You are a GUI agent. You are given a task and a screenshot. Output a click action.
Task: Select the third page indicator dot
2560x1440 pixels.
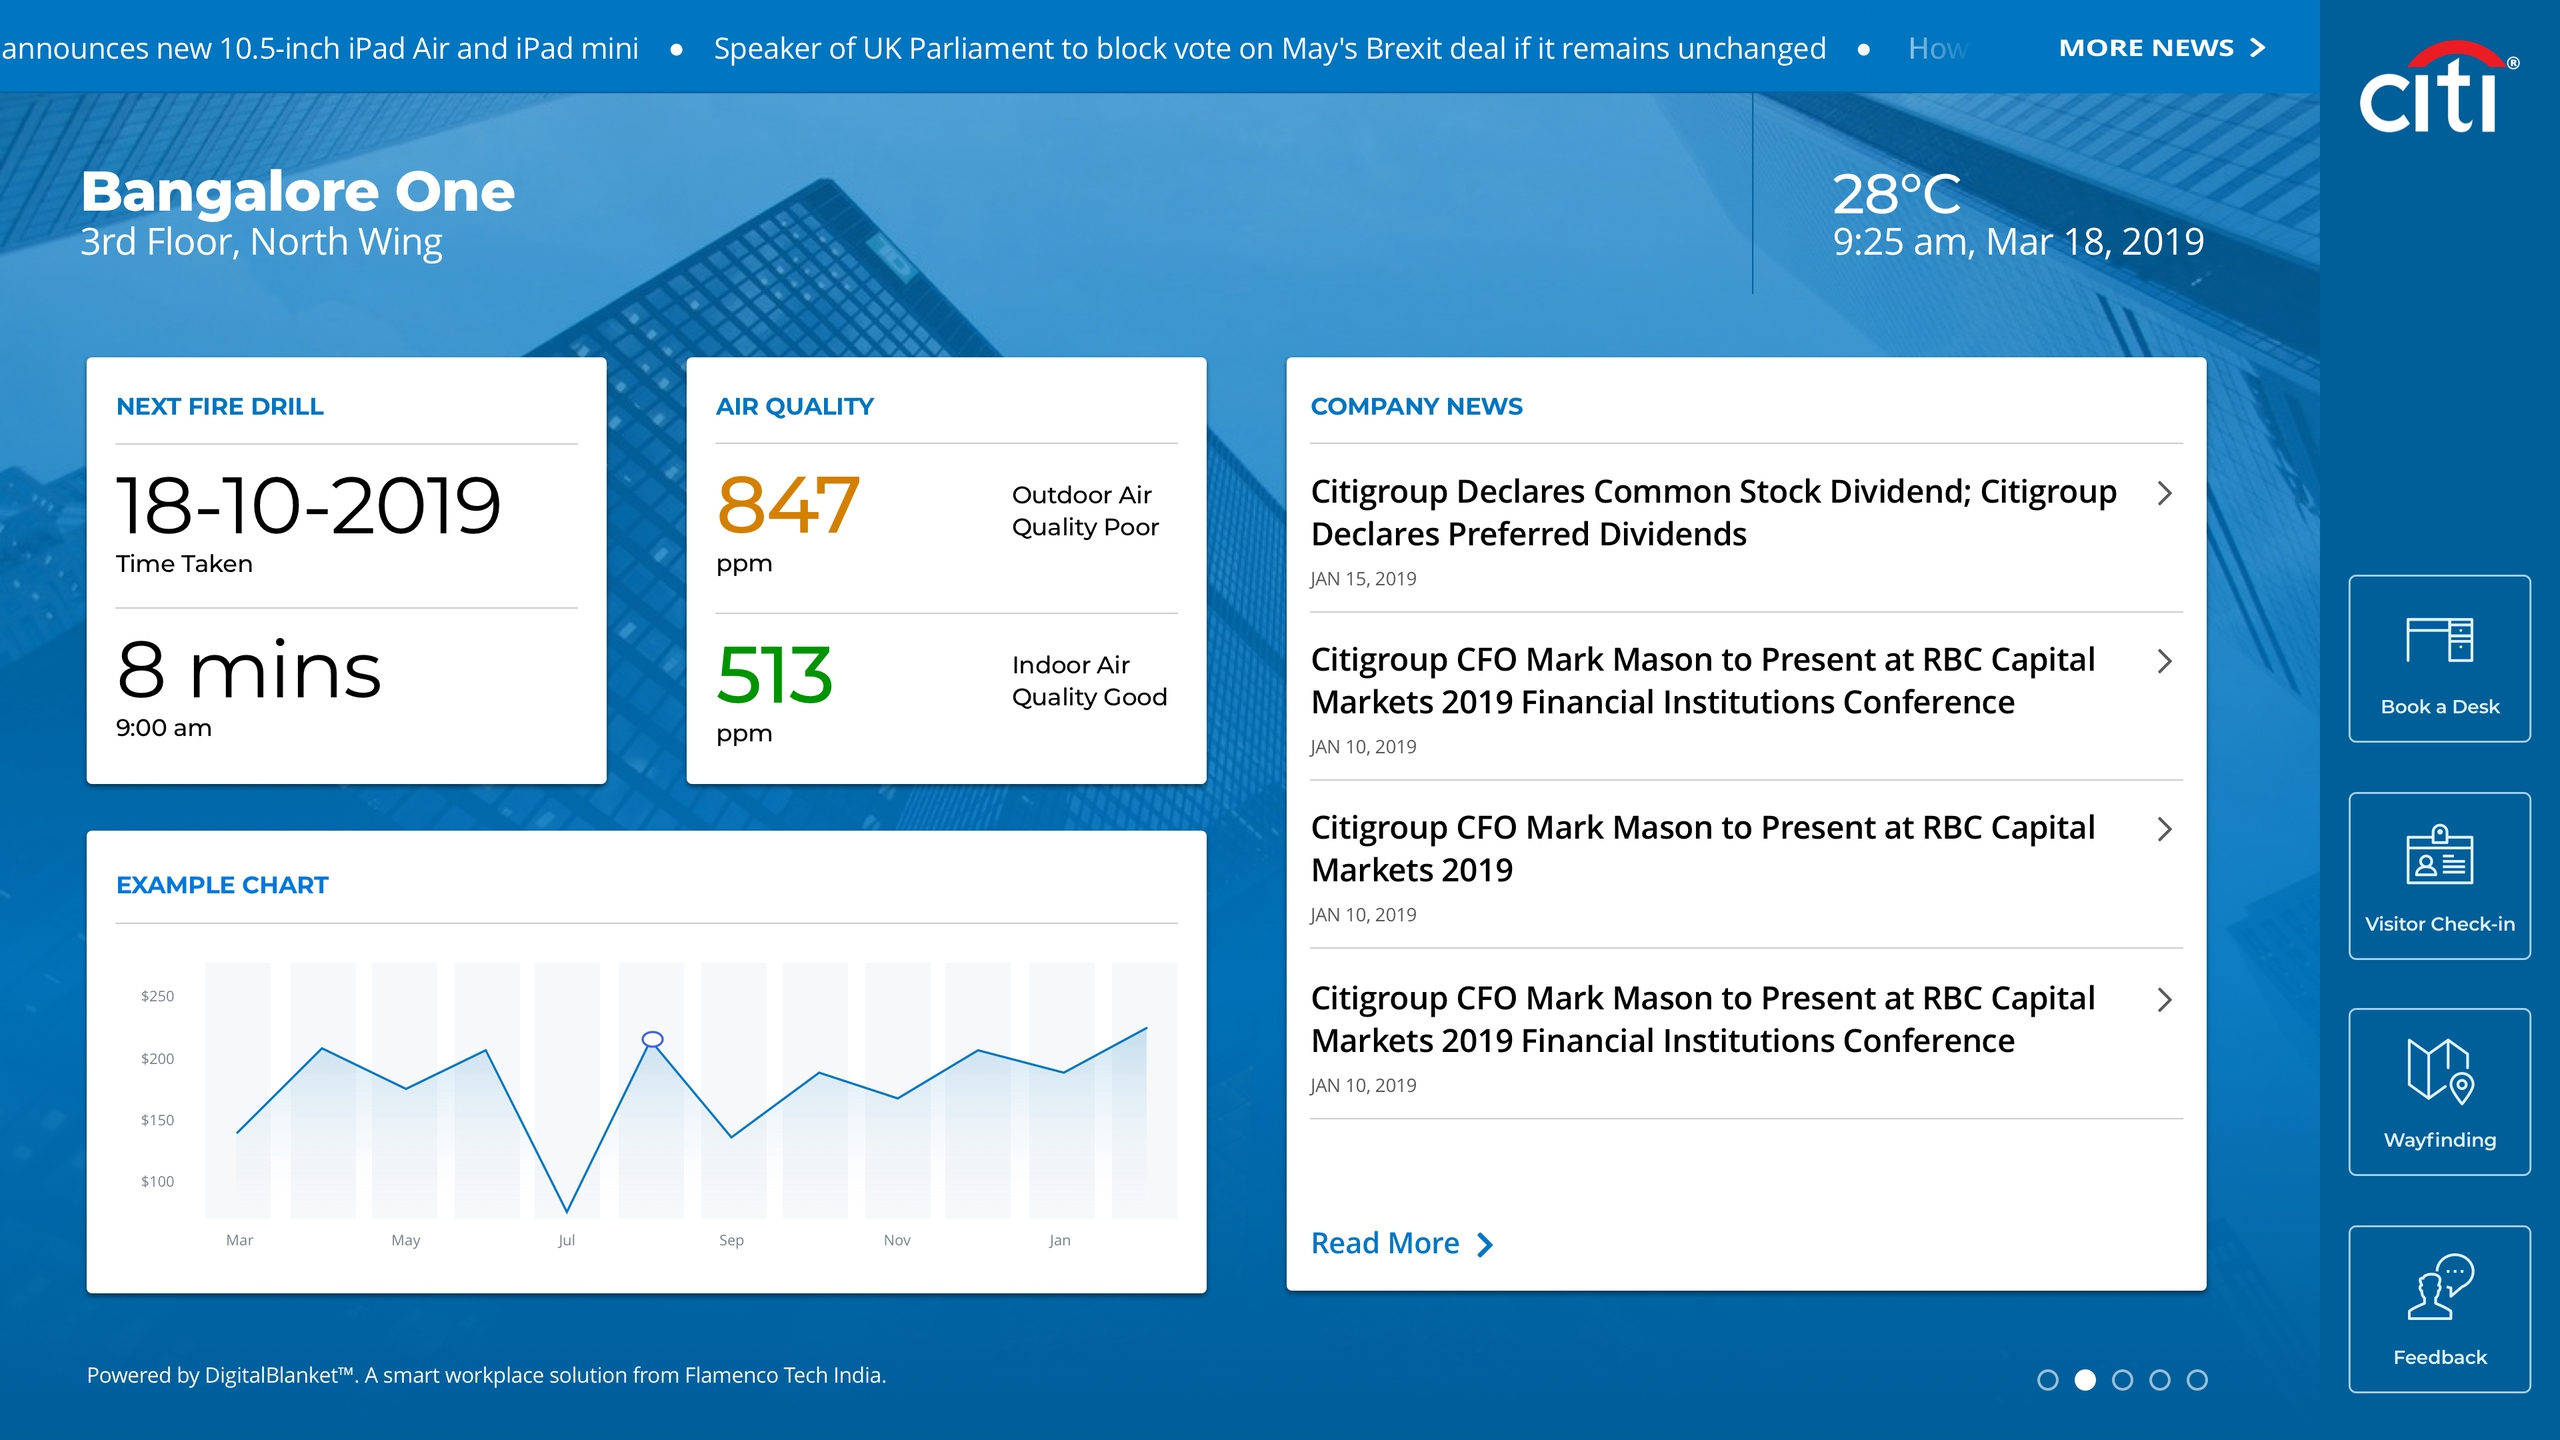(x=2122, y=1380)
